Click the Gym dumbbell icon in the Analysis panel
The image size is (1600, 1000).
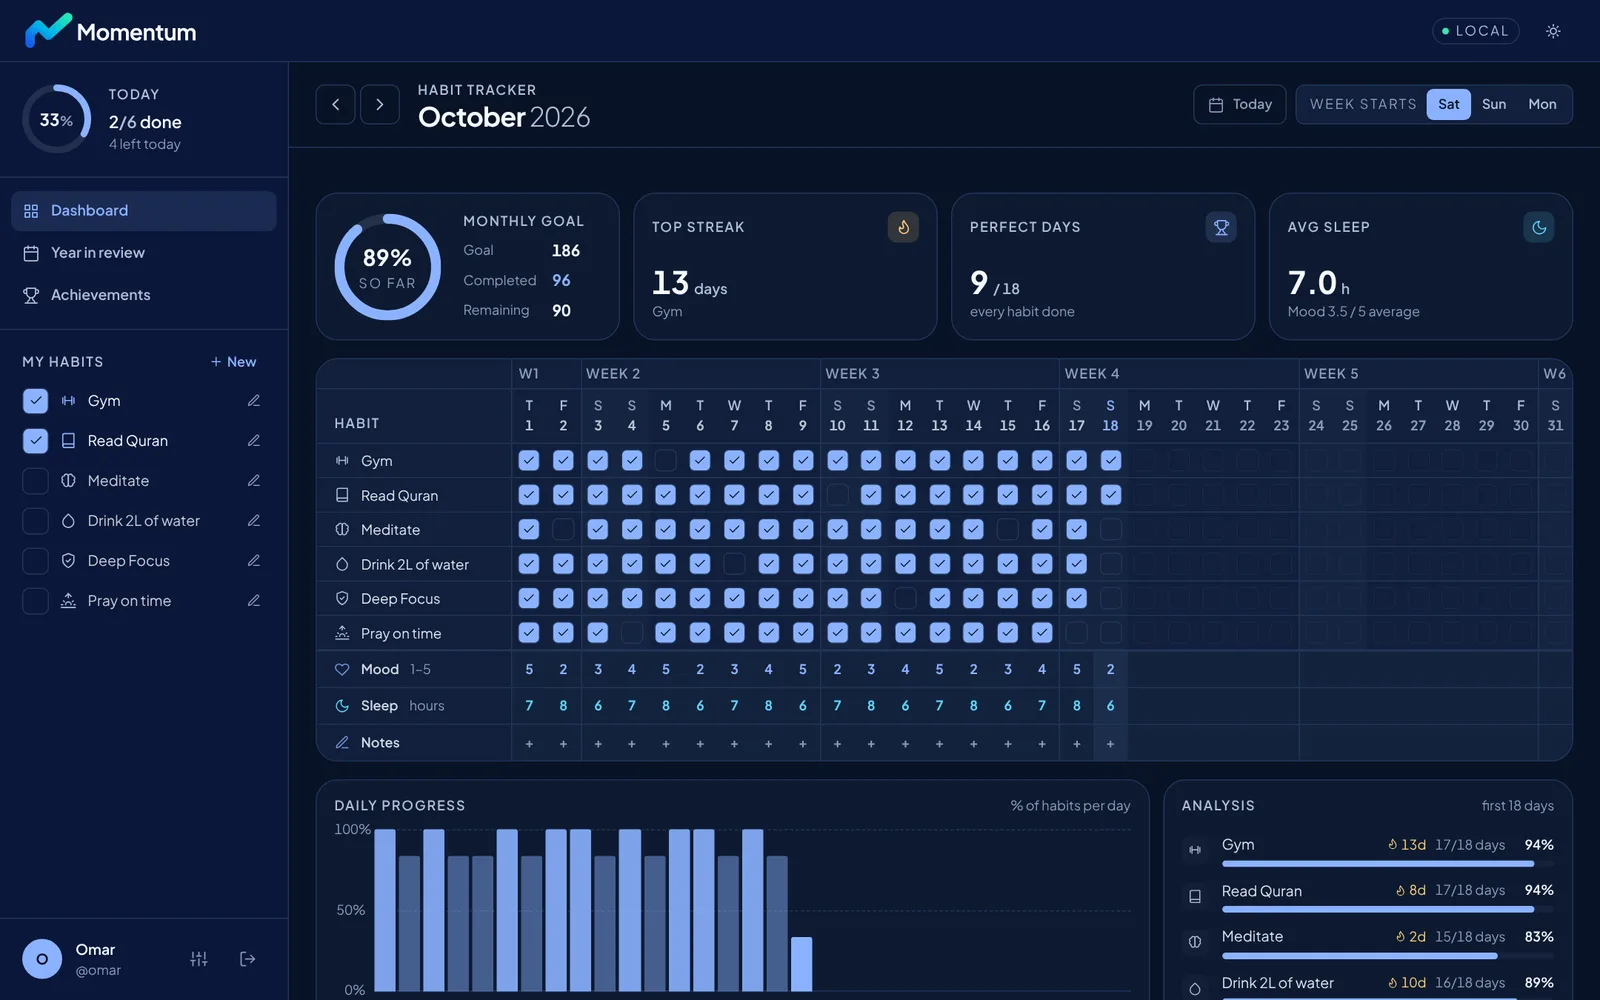tap(1195, 850)
